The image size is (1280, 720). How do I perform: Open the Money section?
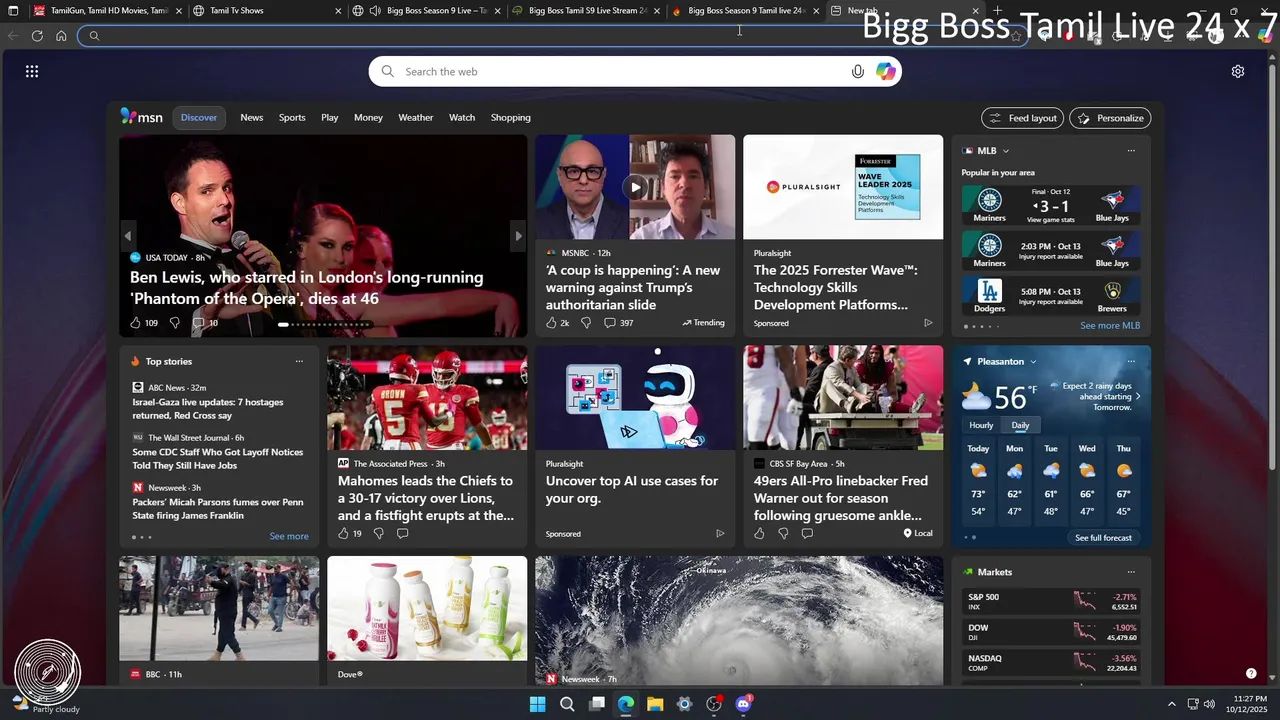(x=368, y=117)
